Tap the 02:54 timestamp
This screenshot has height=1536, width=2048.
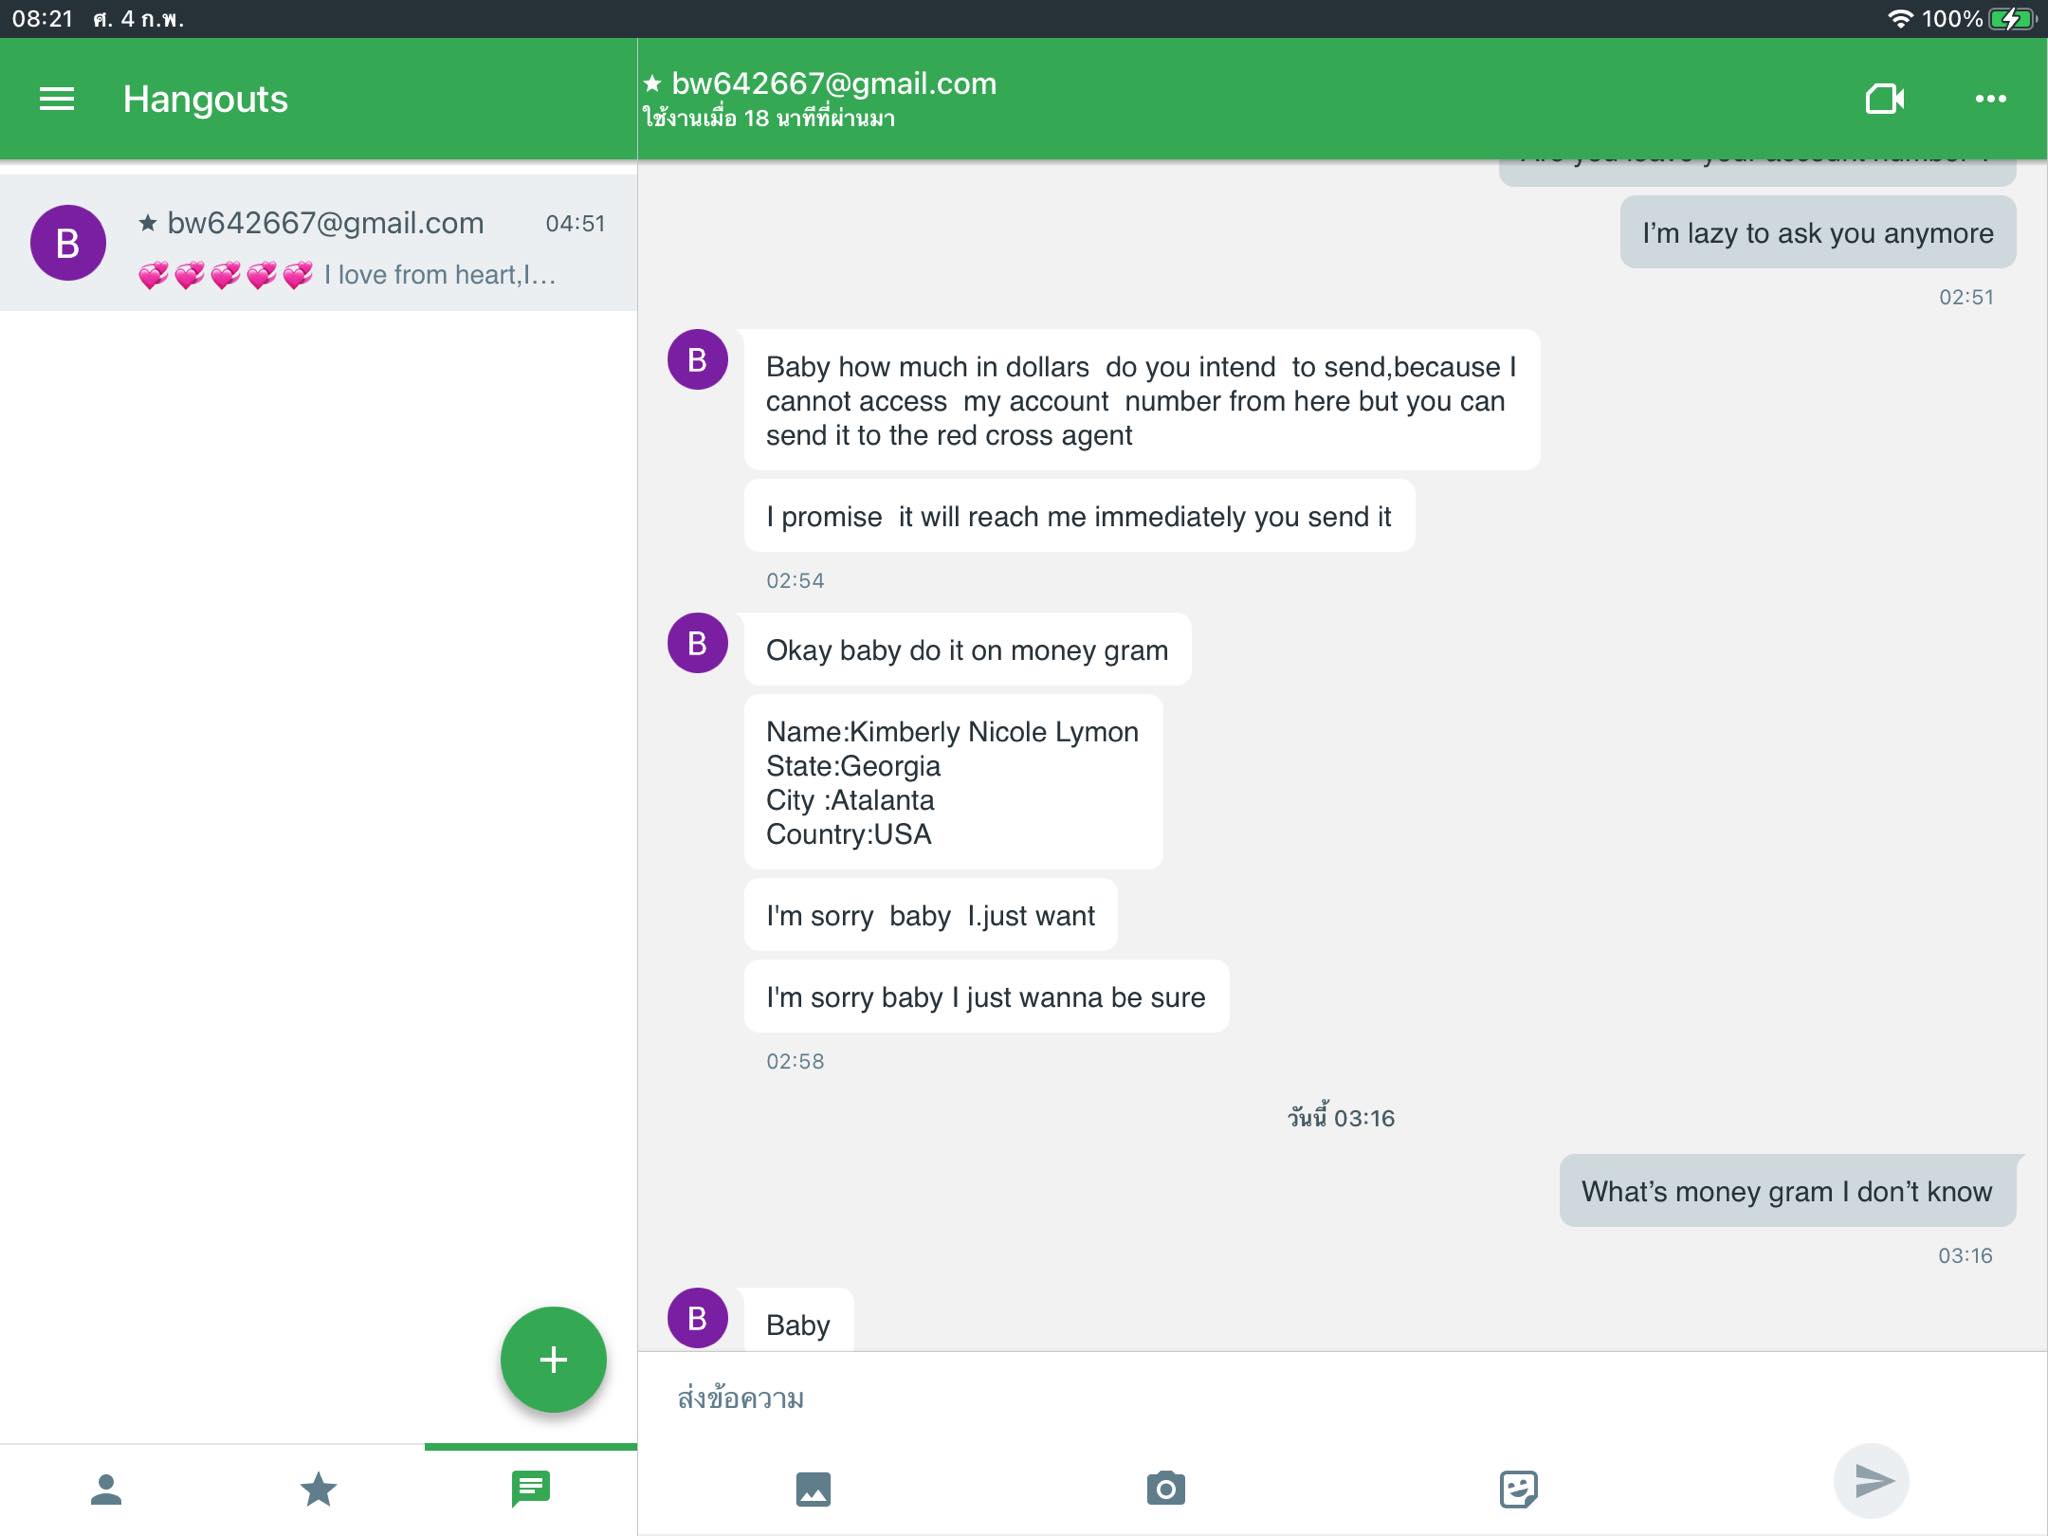point(795,581)
